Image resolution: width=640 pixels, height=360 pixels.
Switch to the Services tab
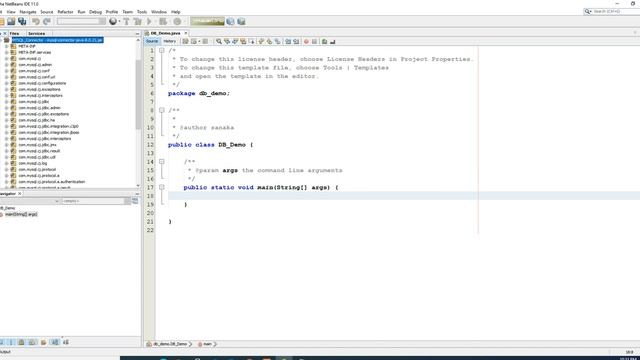pyautogui.click(x=36, y=33)
